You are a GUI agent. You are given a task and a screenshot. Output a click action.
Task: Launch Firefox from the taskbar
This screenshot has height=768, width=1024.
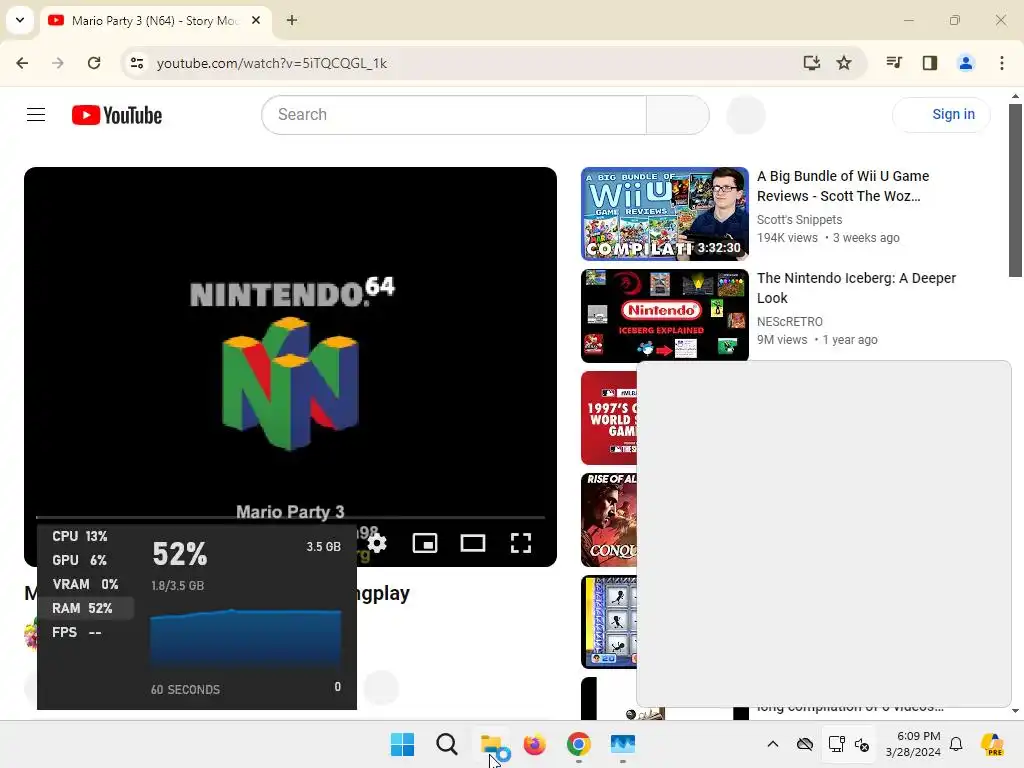pos(535,744)
